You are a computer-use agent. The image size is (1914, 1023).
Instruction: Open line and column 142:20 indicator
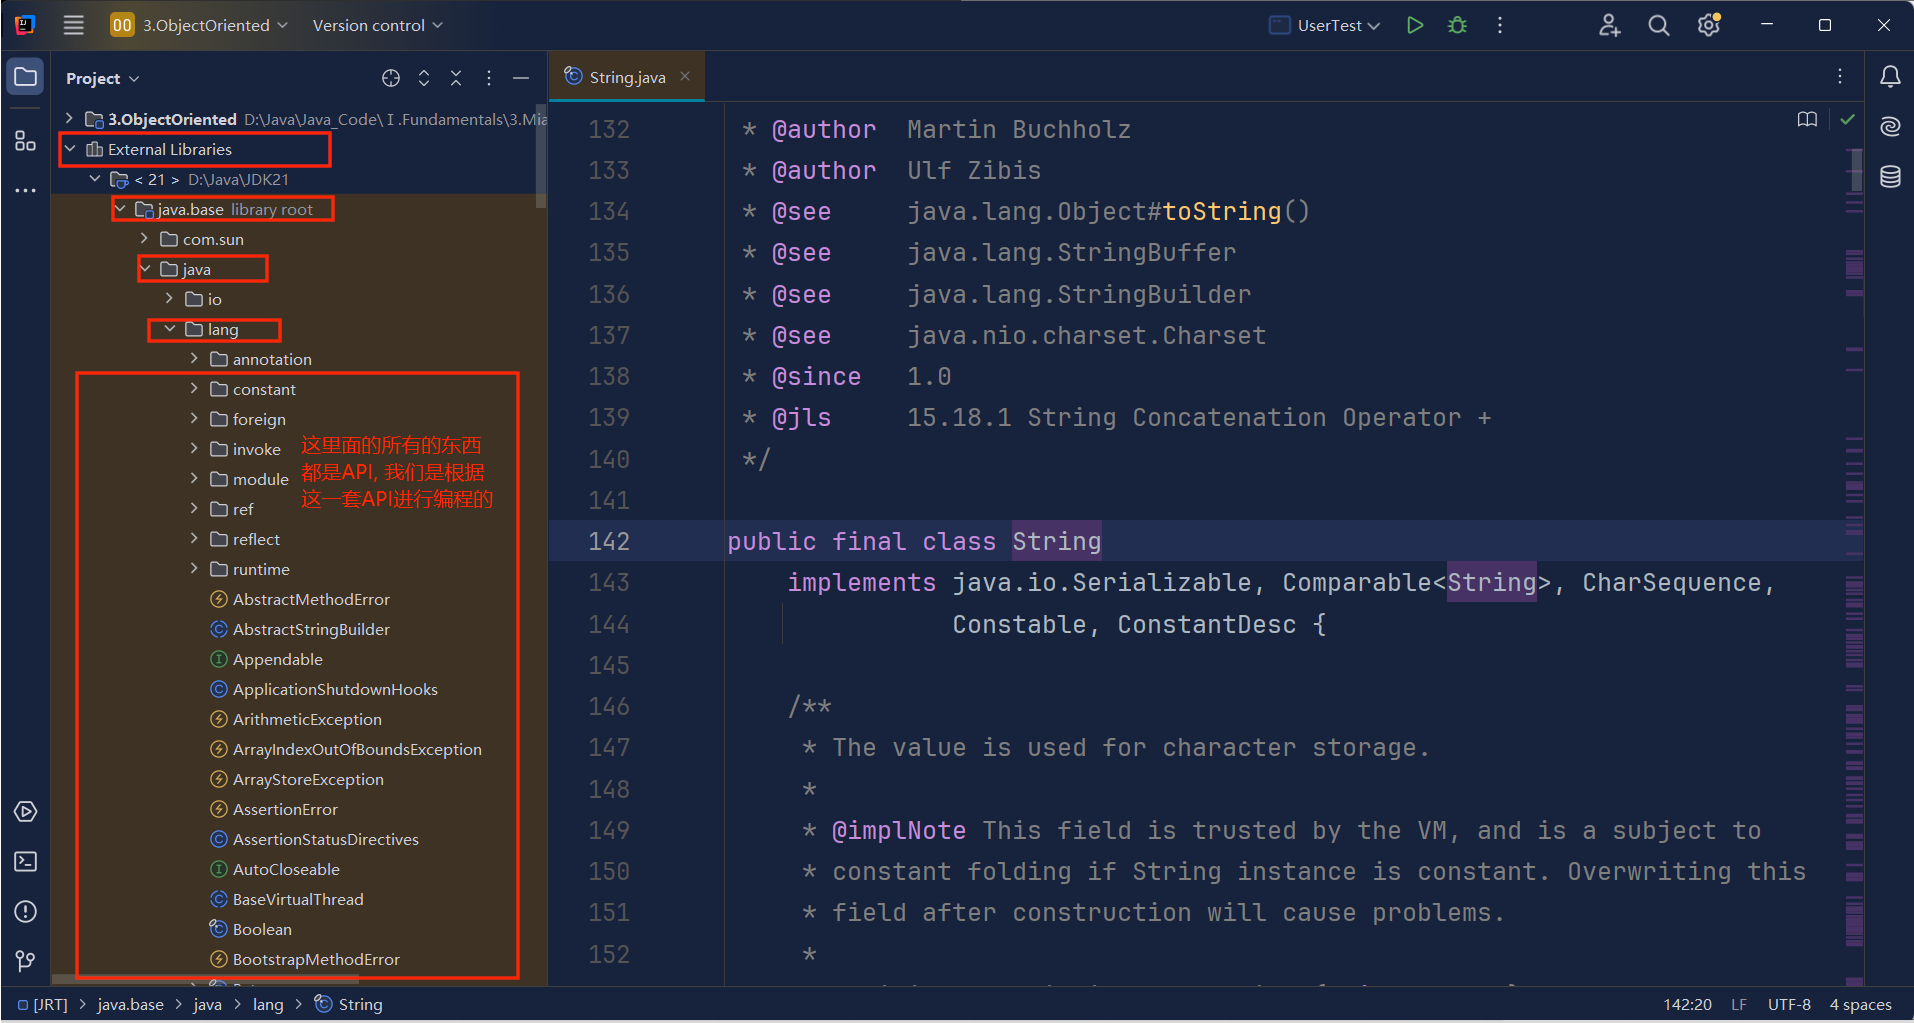coord(1687,1004)
